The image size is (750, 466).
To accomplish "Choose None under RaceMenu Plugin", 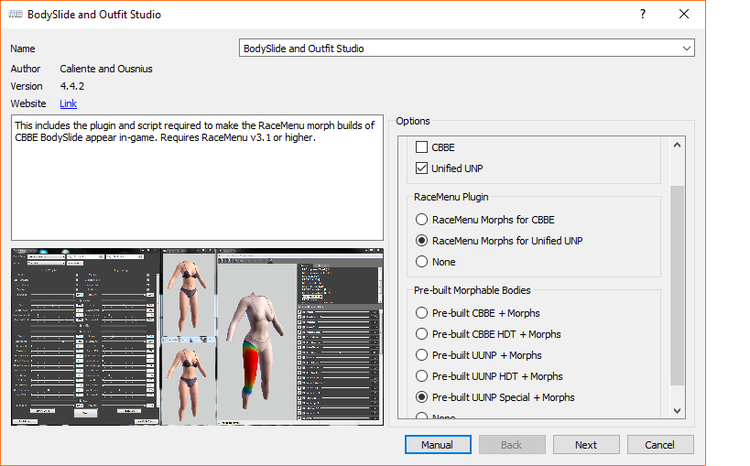I will pos(421,262).
